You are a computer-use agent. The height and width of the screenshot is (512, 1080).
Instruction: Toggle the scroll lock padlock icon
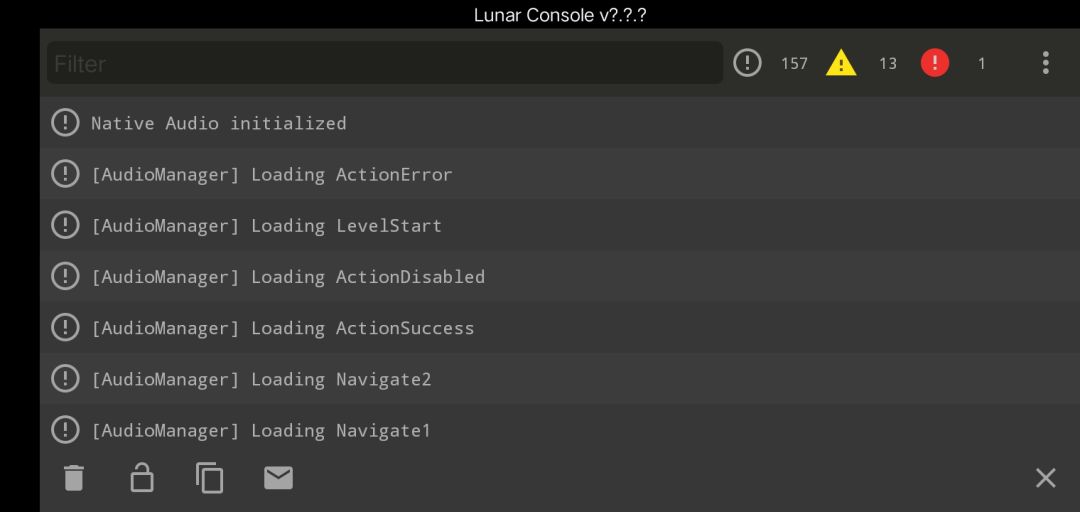(142, 477)
